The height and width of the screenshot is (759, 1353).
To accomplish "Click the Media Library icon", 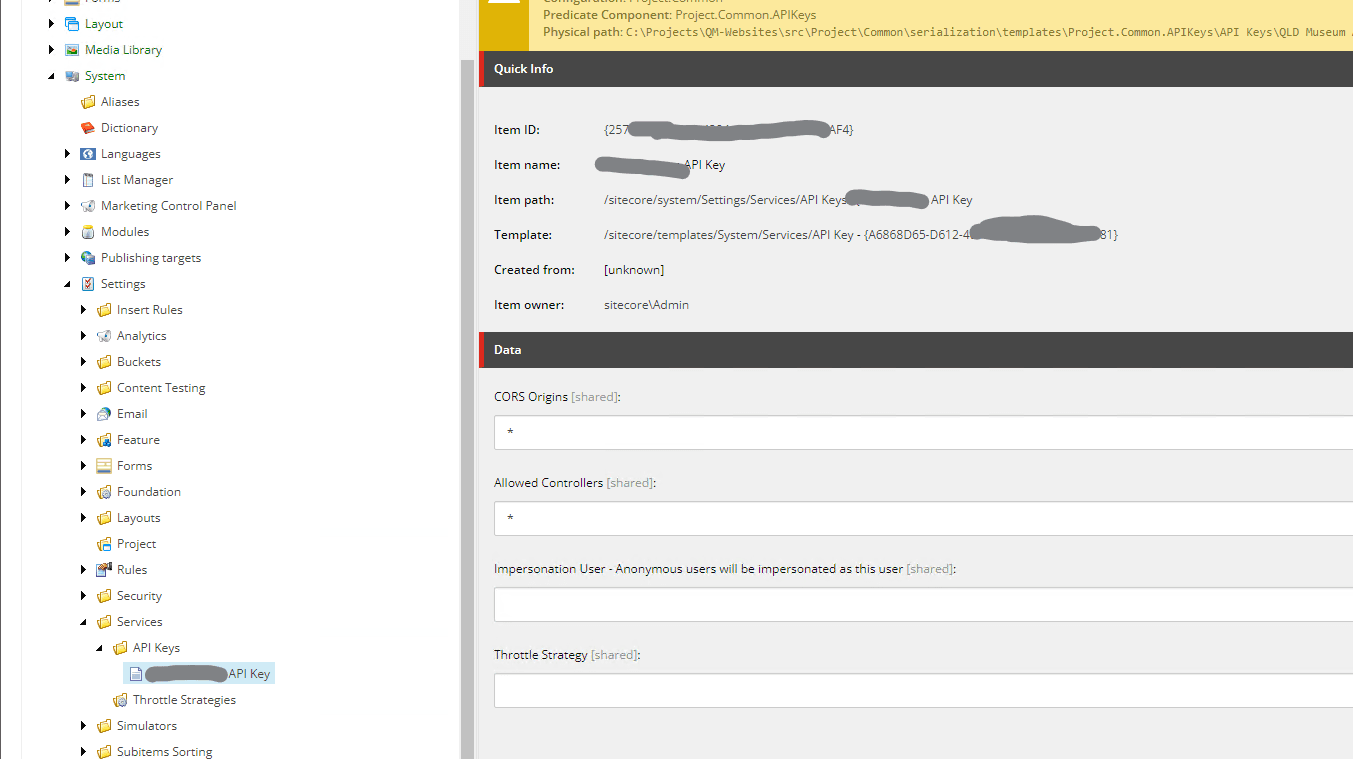I will 72,50.
